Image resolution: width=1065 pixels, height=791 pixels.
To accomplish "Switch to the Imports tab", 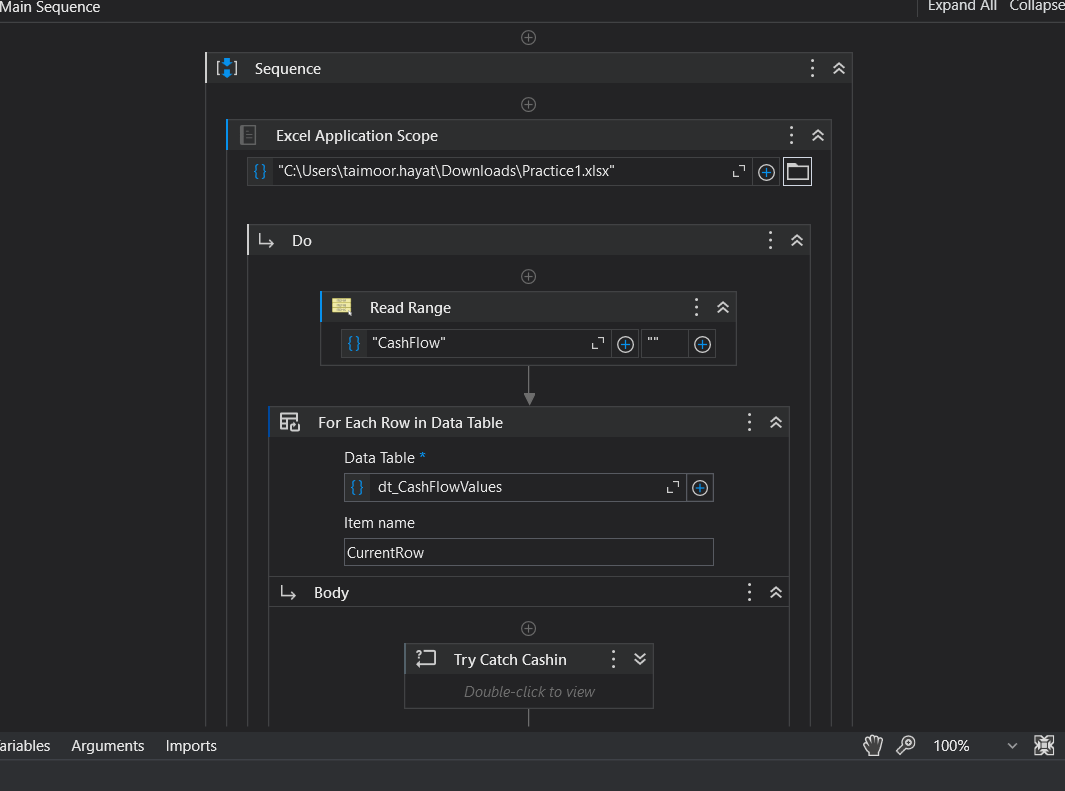I will pyautogui.click(x=191, y=746).
